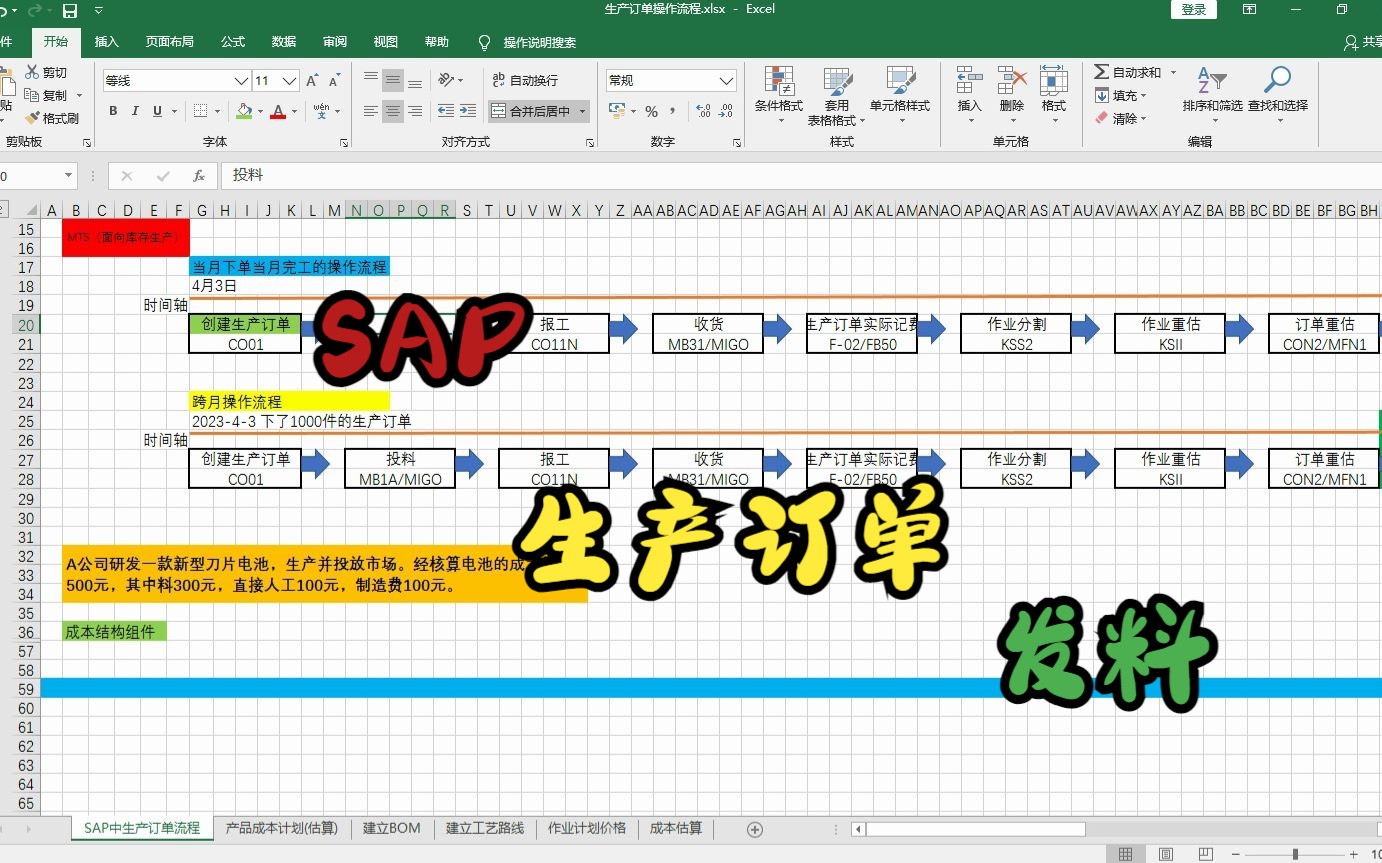Click the formula bar containing 投料
This screenshot has height=863, width=1382.
click(x=800, y=175)
